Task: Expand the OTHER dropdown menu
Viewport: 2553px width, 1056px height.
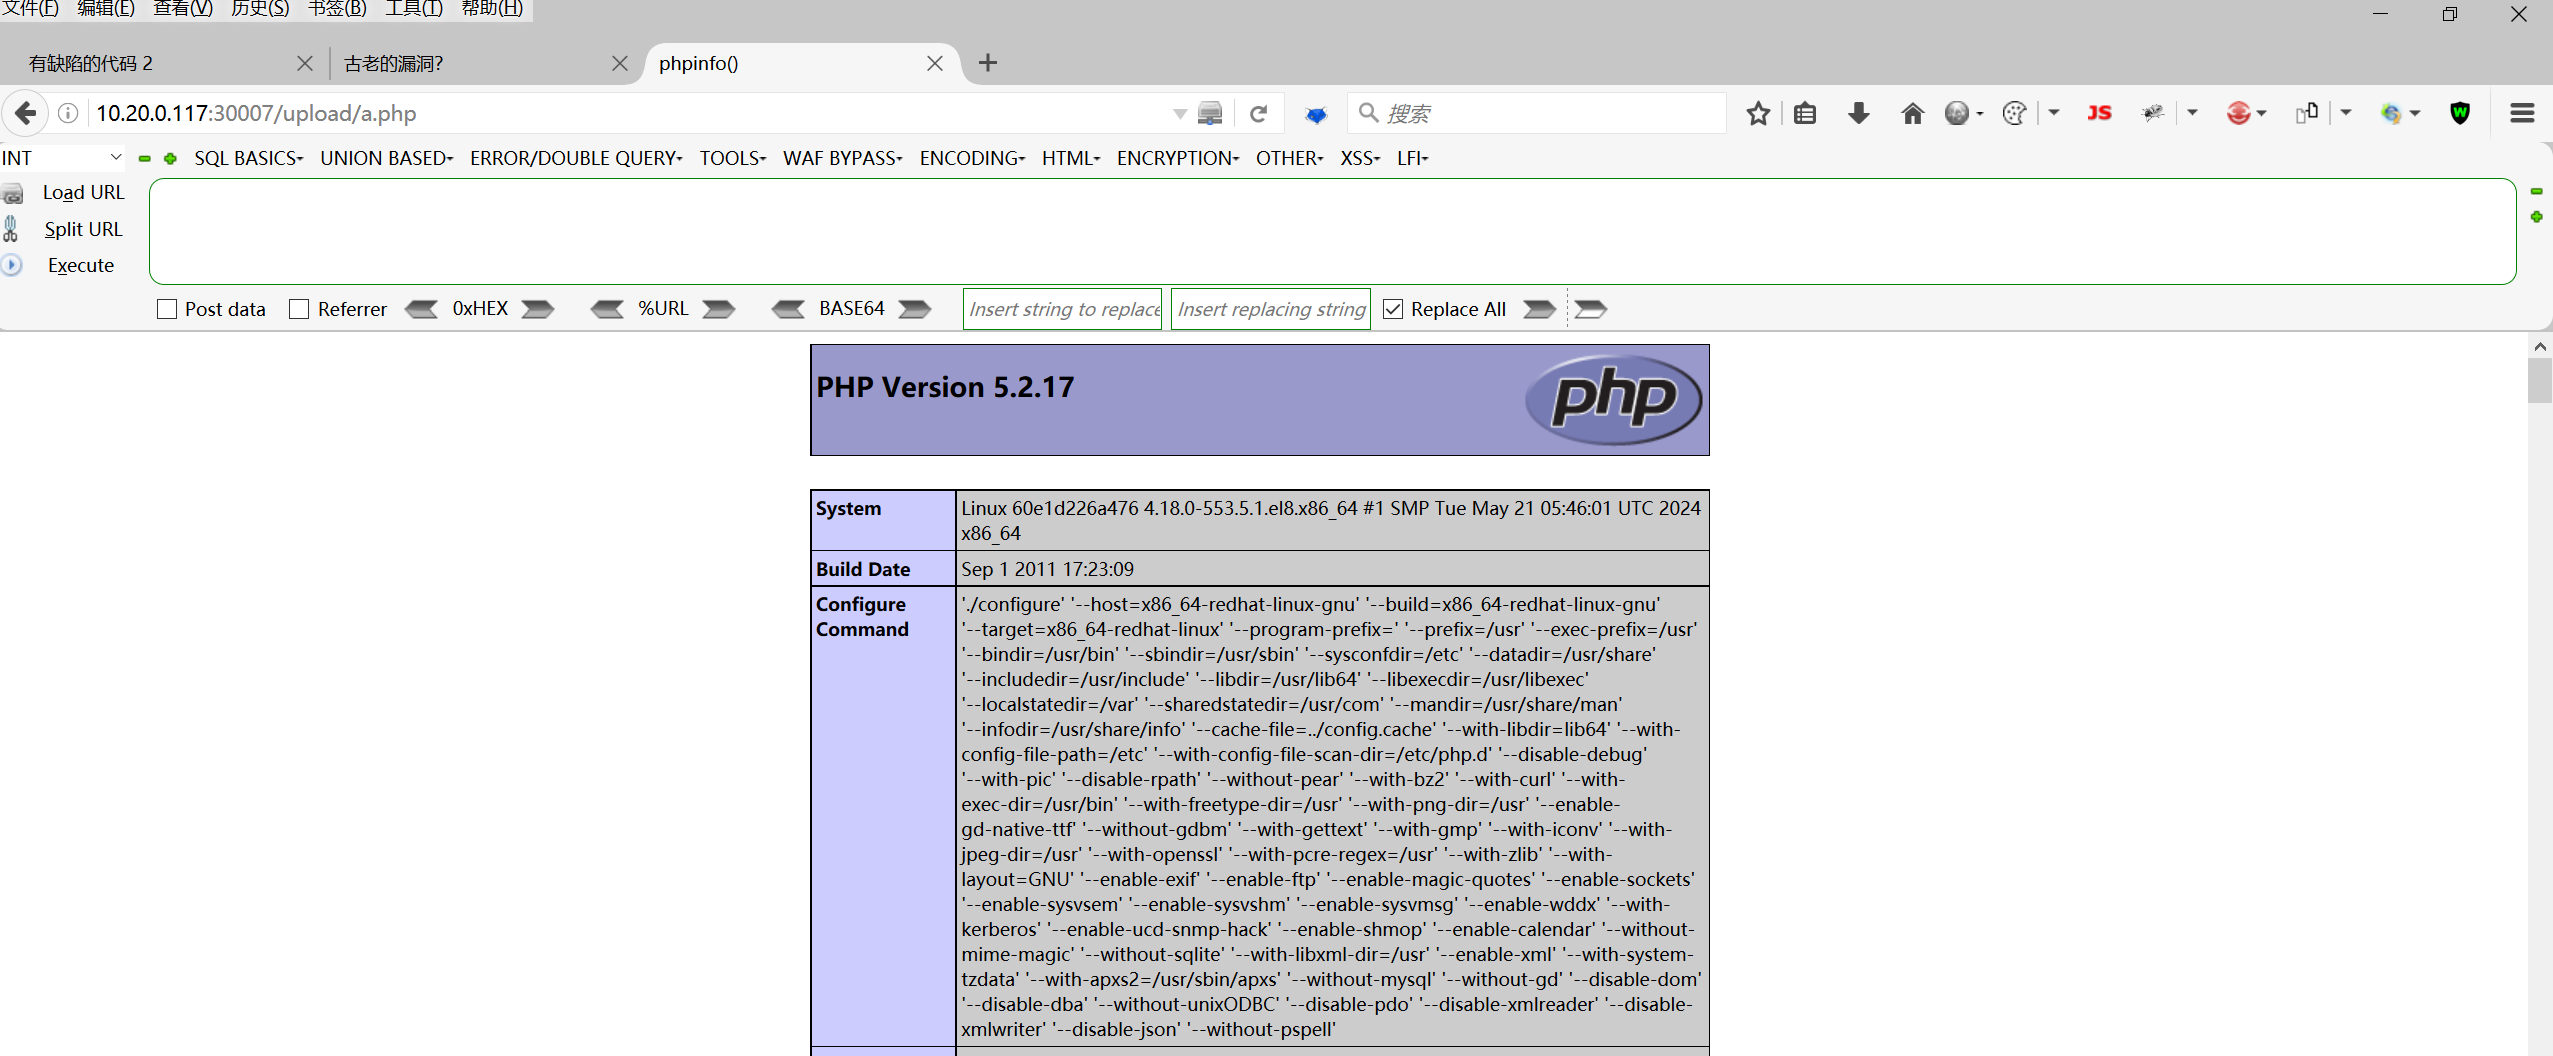Action: tap(1290, 158)
